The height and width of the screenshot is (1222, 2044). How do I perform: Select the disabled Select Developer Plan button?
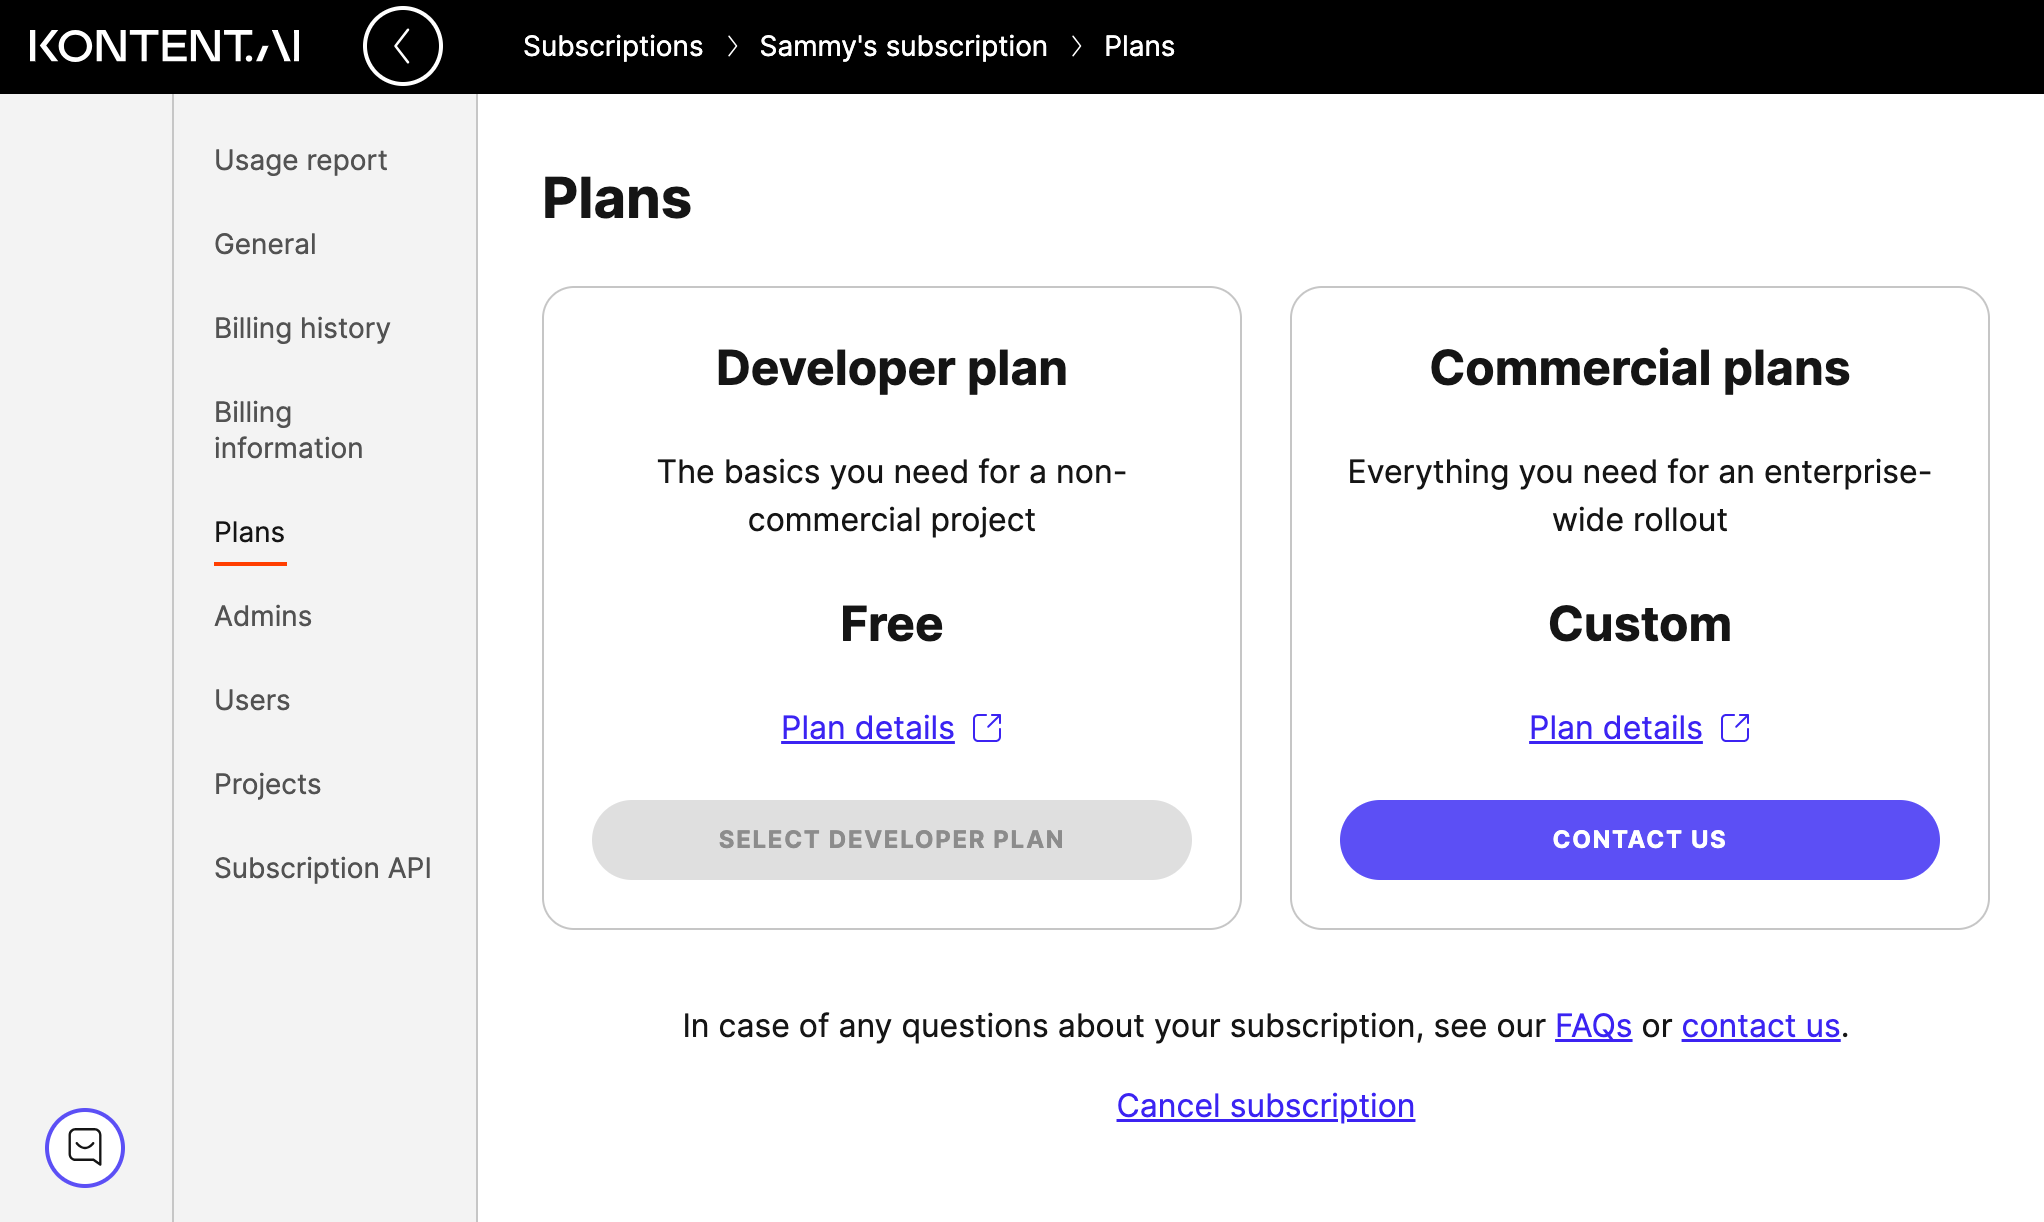click(891, 839)
